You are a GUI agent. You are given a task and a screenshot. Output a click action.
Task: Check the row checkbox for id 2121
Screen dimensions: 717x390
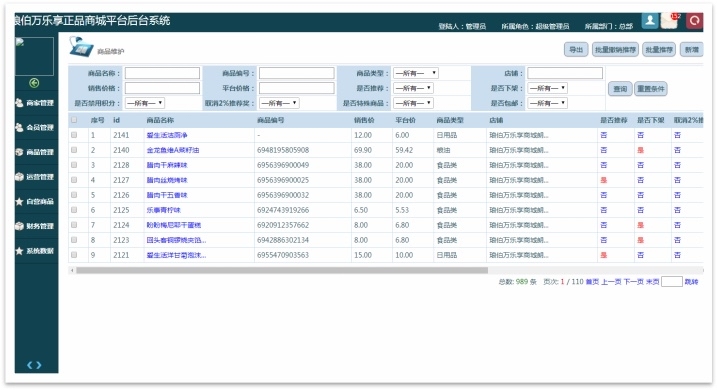tap(74, 255)
